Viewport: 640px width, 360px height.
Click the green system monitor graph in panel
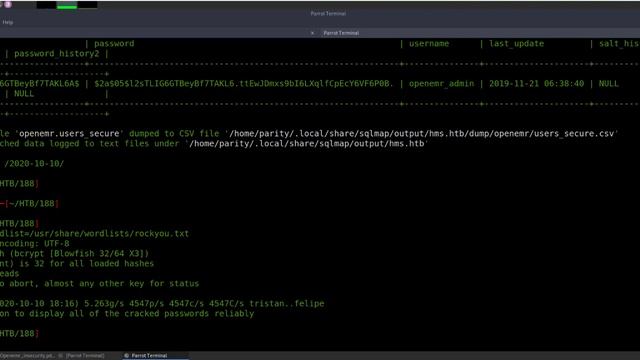click(x=67, y=5)
